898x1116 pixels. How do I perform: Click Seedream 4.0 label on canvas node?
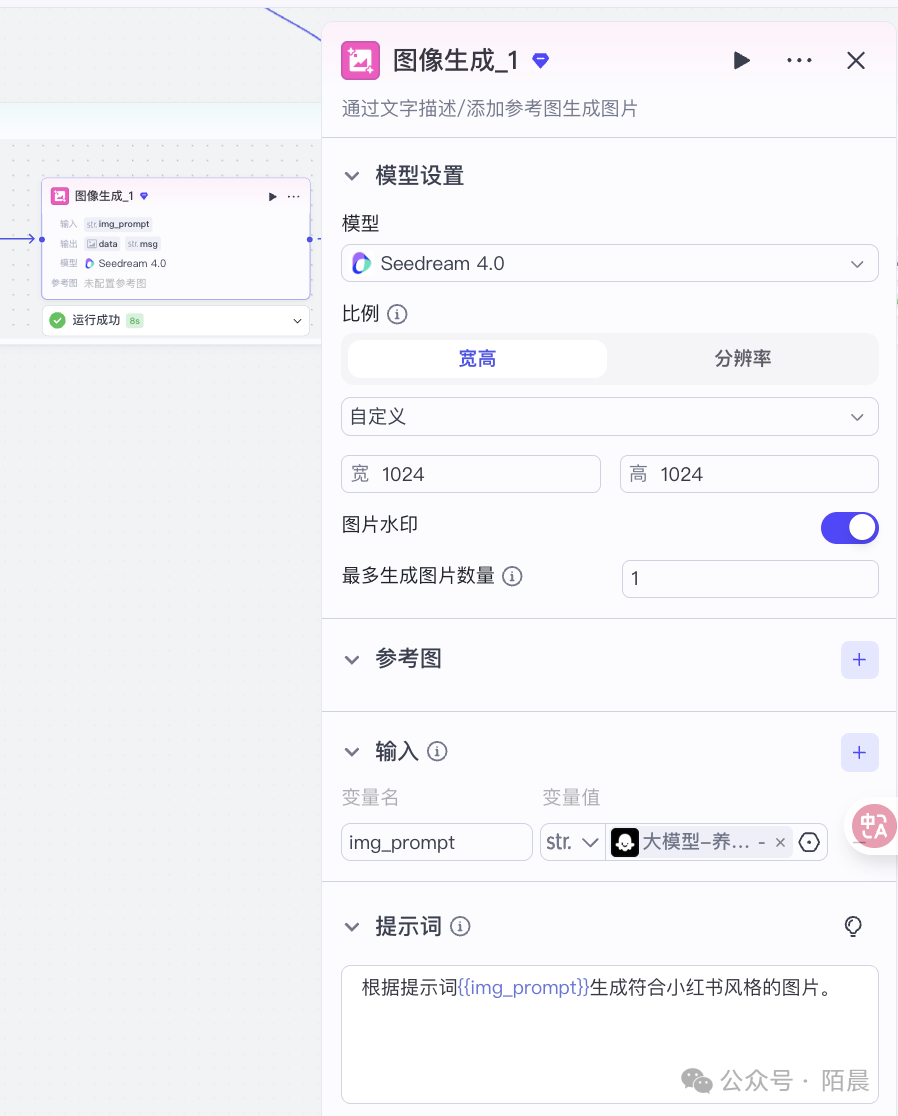132,263
